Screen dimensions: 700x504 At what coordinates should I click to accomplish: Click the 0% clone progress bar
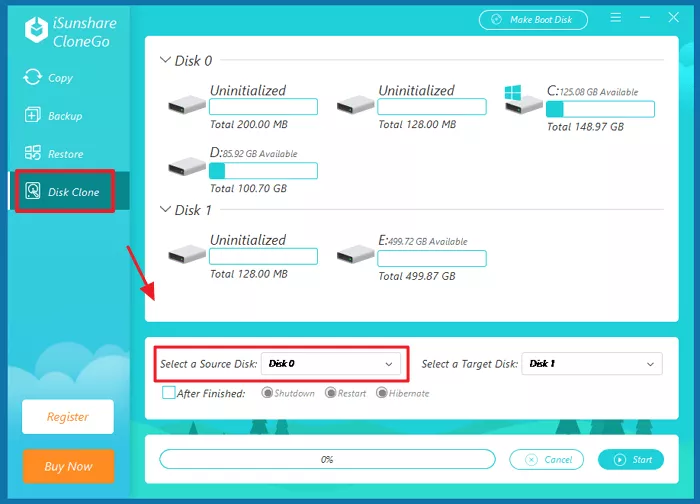[x=327, y=459]
